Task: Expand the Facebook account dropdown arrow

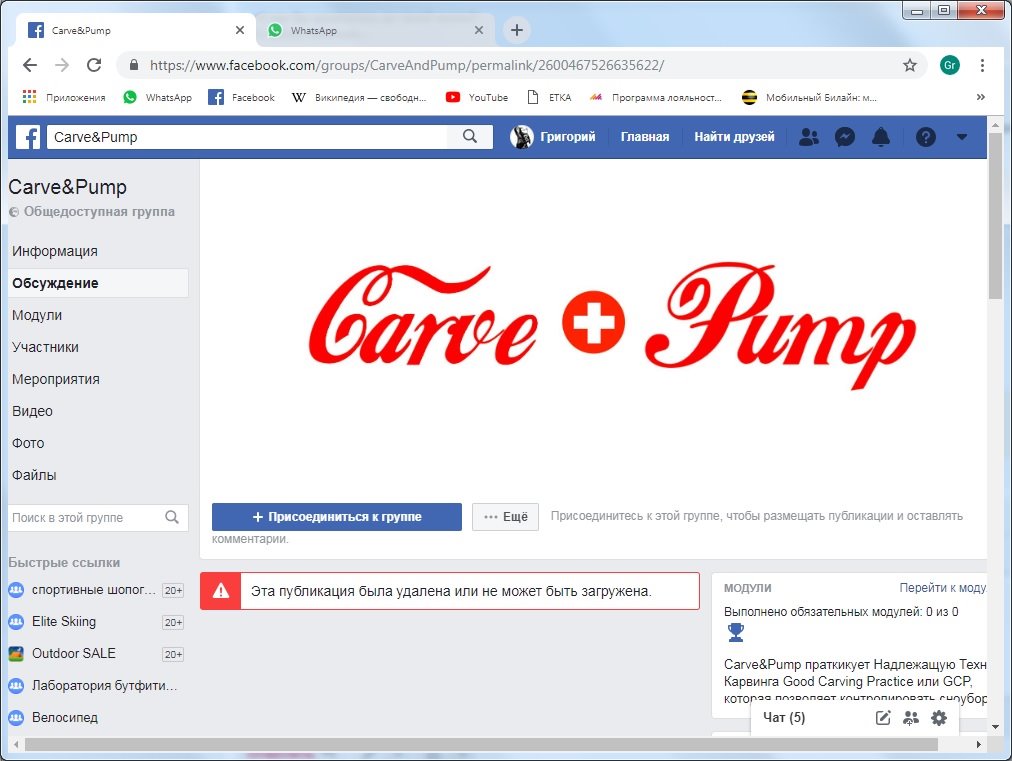Action: coord(962,137)
